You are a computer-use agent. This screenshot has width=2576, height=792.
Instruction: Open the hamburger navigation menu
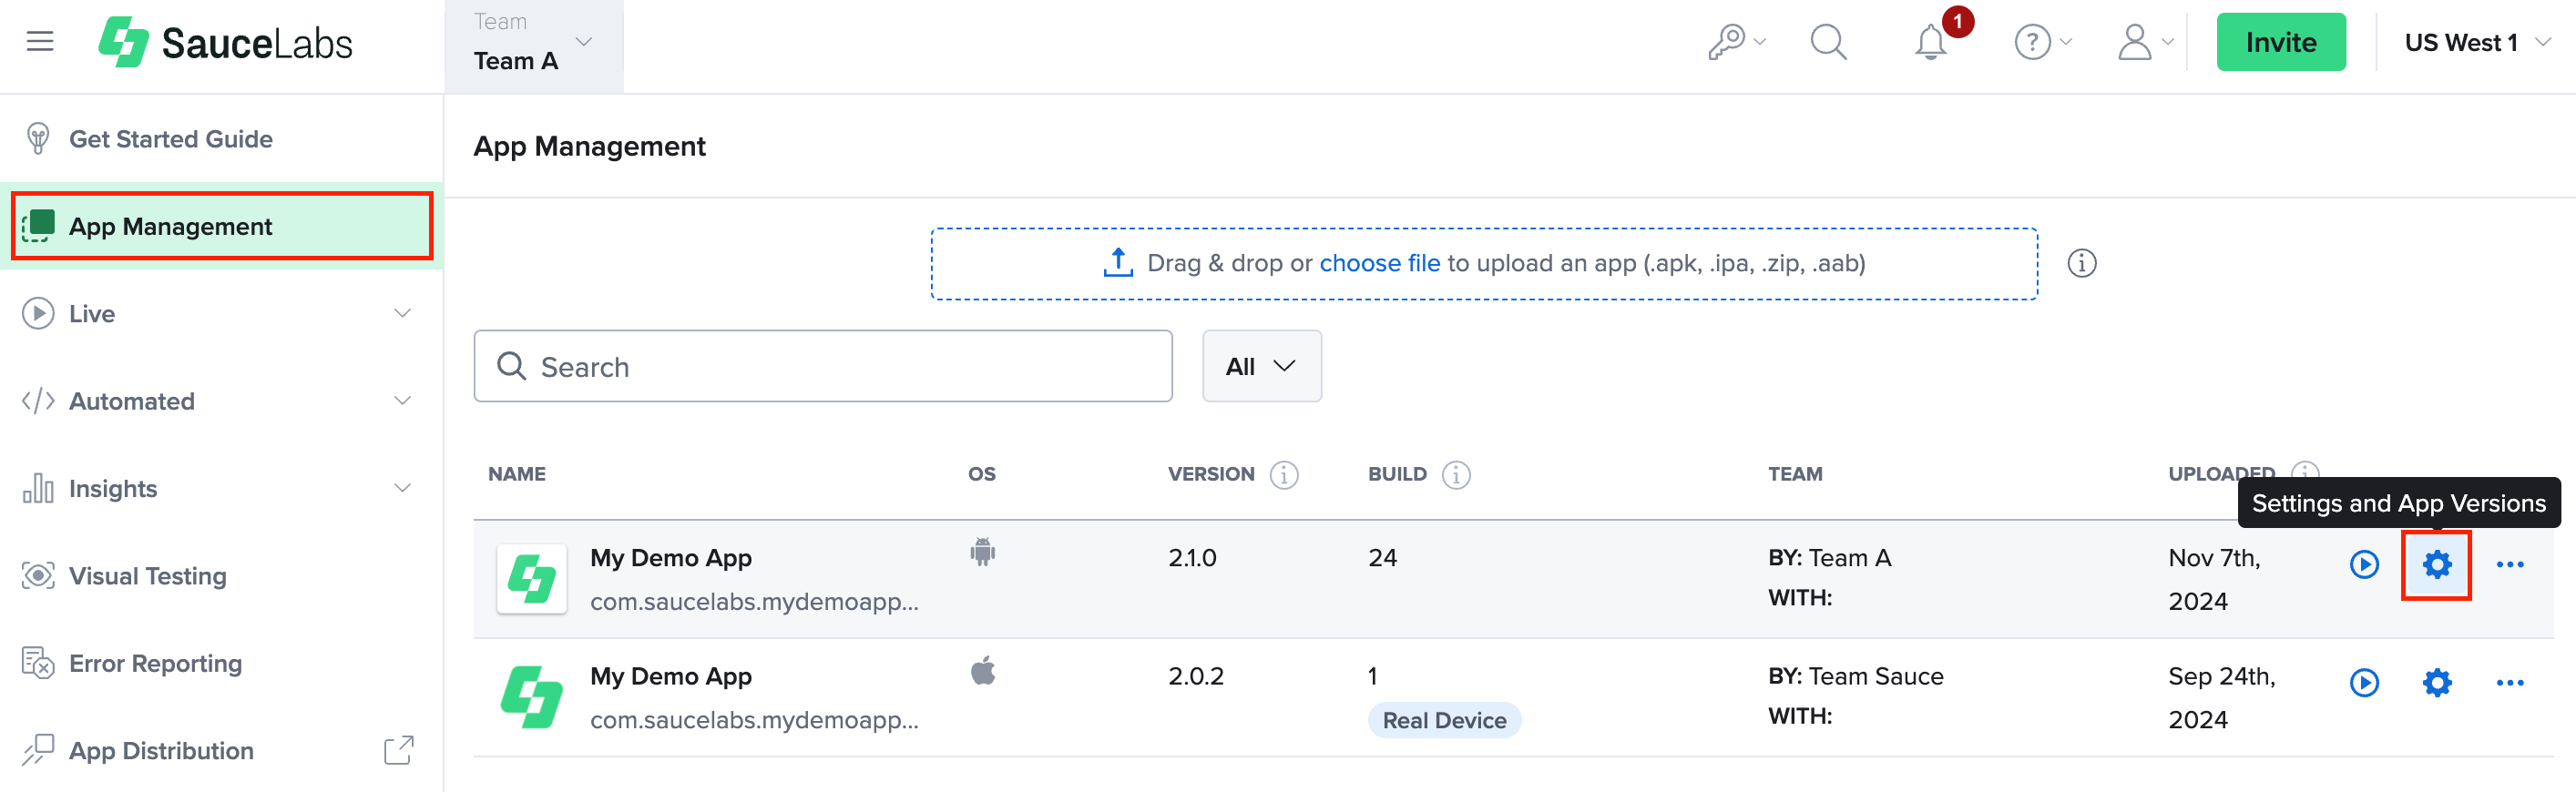(40, 42)
